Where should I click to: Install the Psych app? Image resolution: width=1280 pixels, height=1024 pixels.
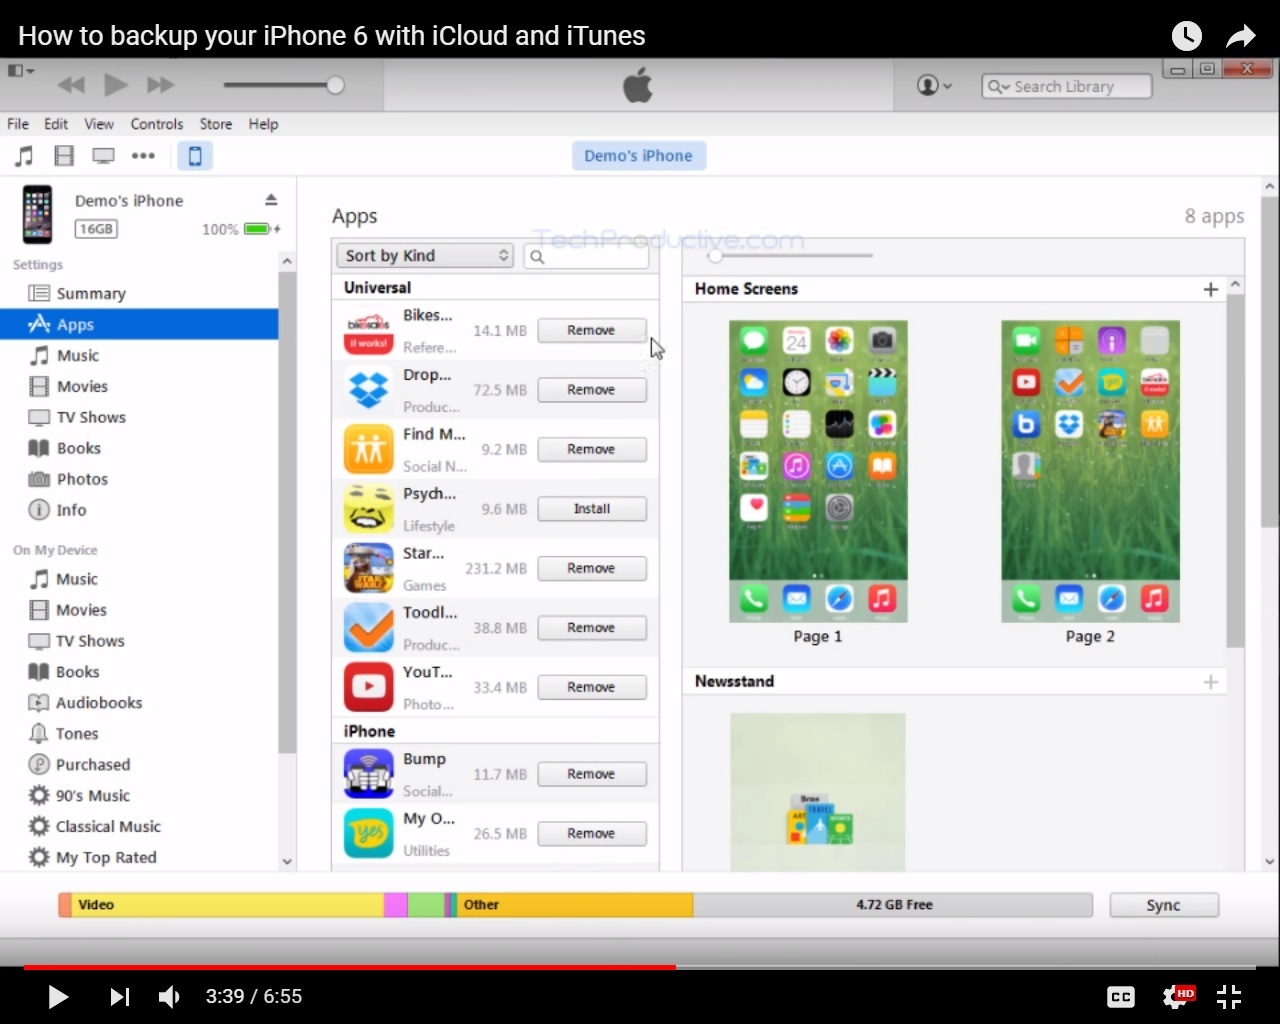coord(592,508)
